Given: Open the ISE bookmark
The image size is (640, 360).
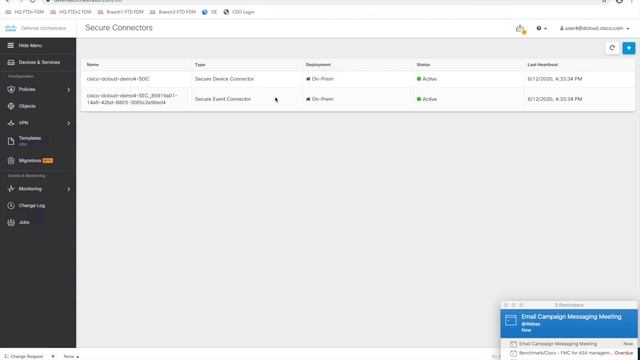Looking at the screenshot, I should (x=209, y=12).
